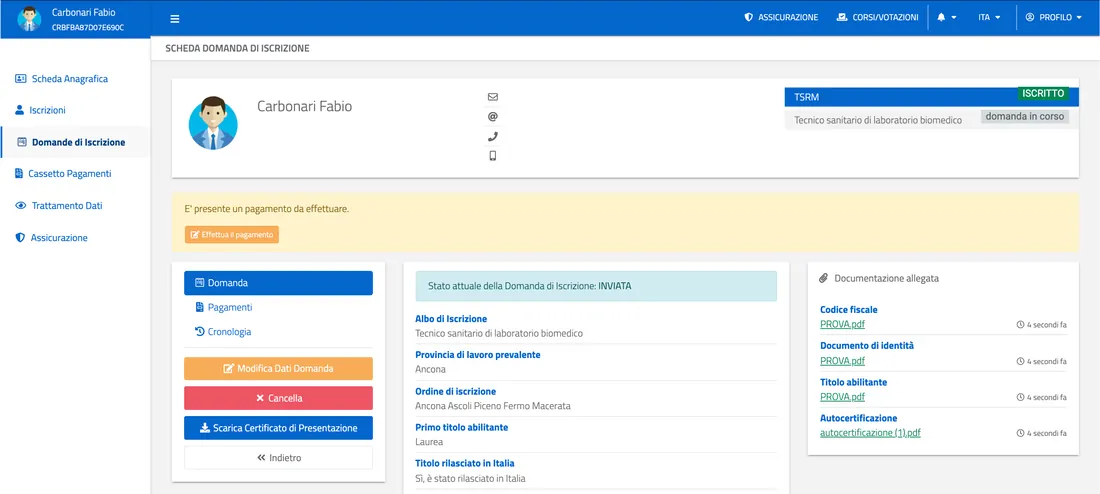This screenshot has height=494, width=1100.
Task: Click 'E' presente un pagamento da effettuare.' text
Action: (x=267, y=209)
